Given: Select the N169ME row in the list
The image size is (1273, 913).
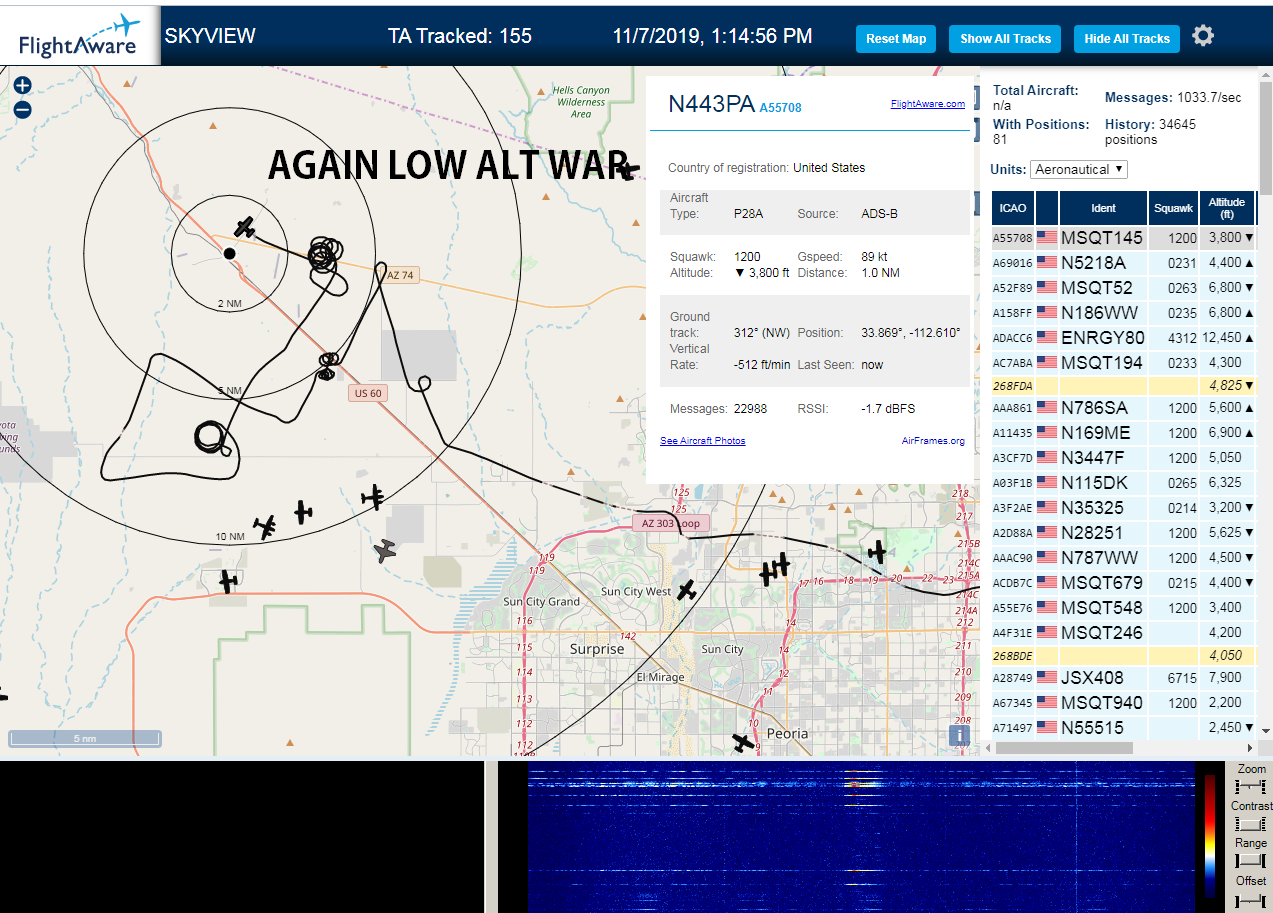Looking at the screenshot, I should point(1124,433).
